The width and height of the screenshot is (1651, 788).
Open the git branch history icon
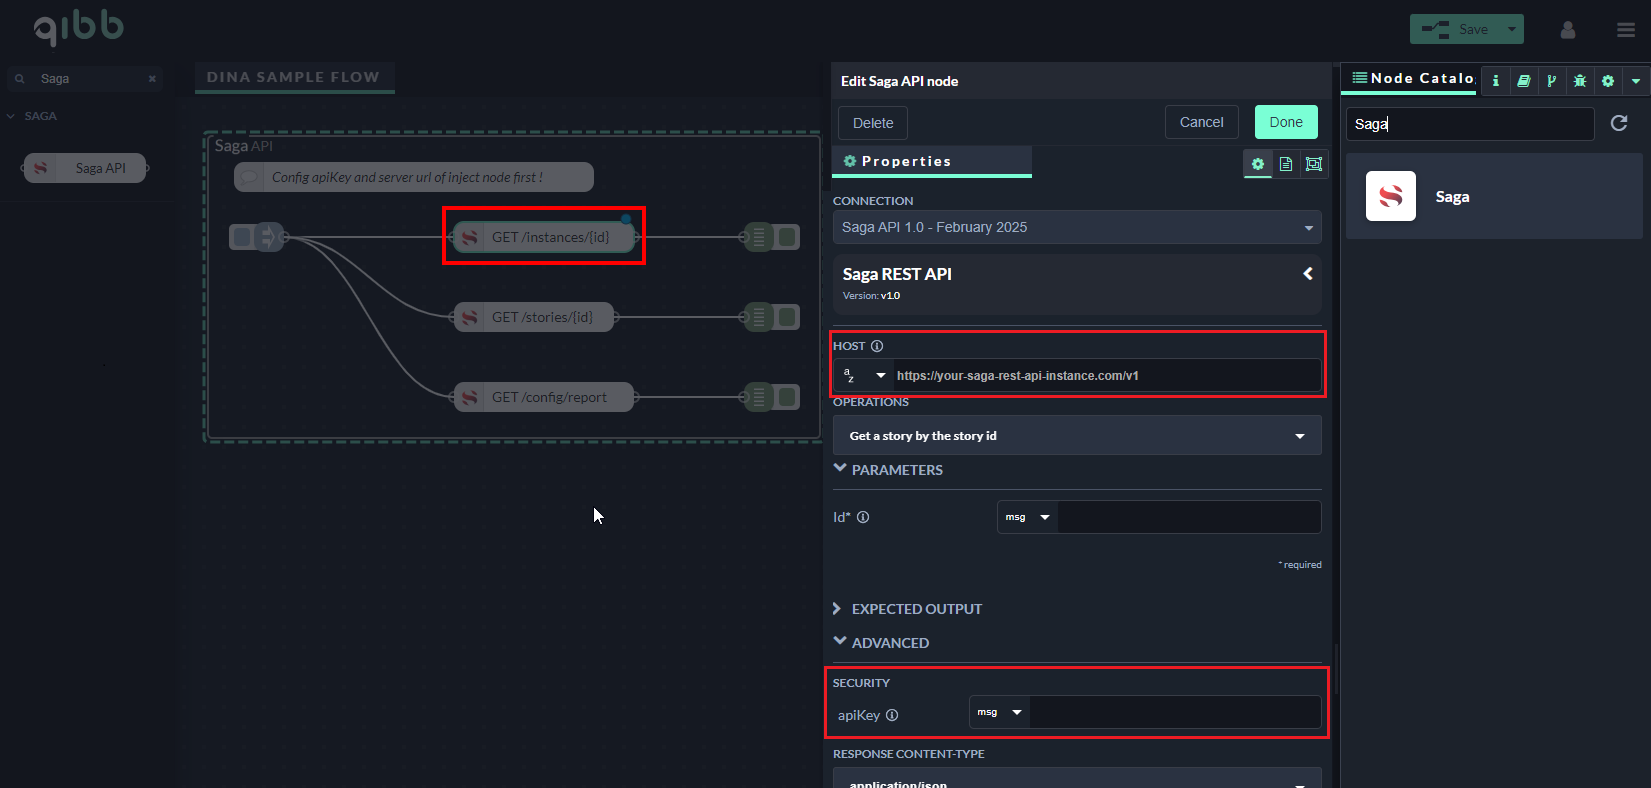1551,81
